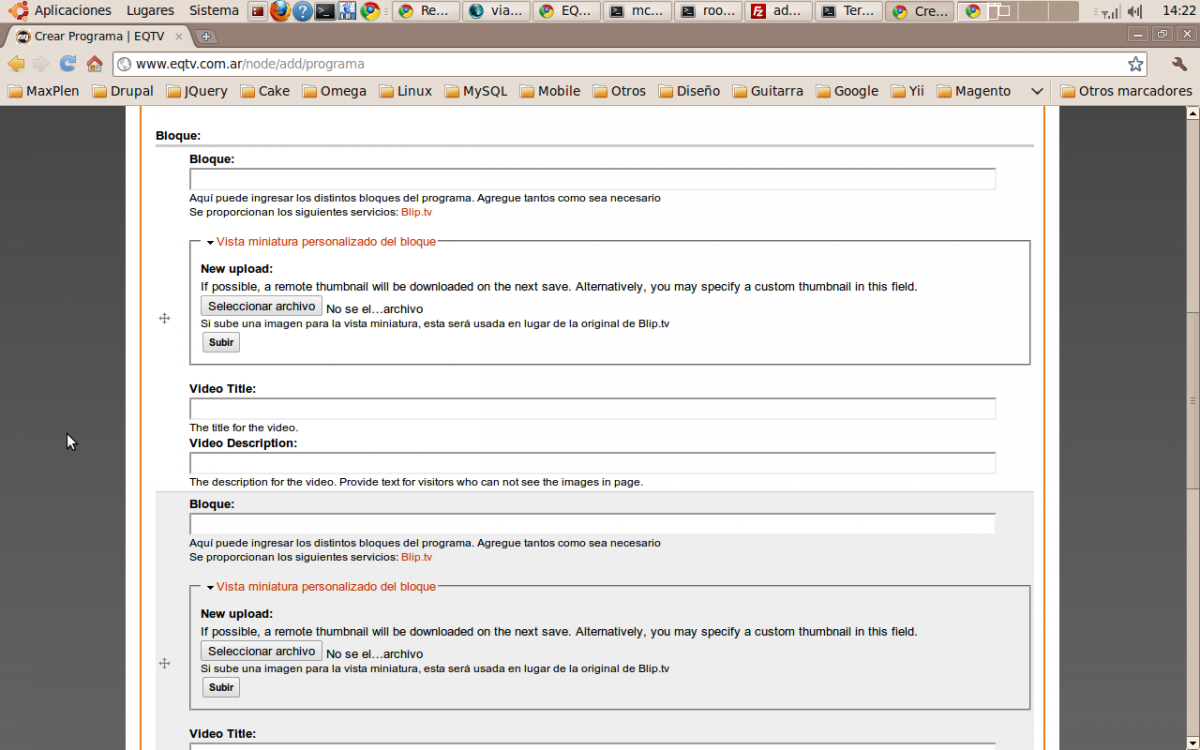Viewport: 1200px width, 750px height.
Task: Click the blue floppy-style launcher icon
Action: point(348,11)
